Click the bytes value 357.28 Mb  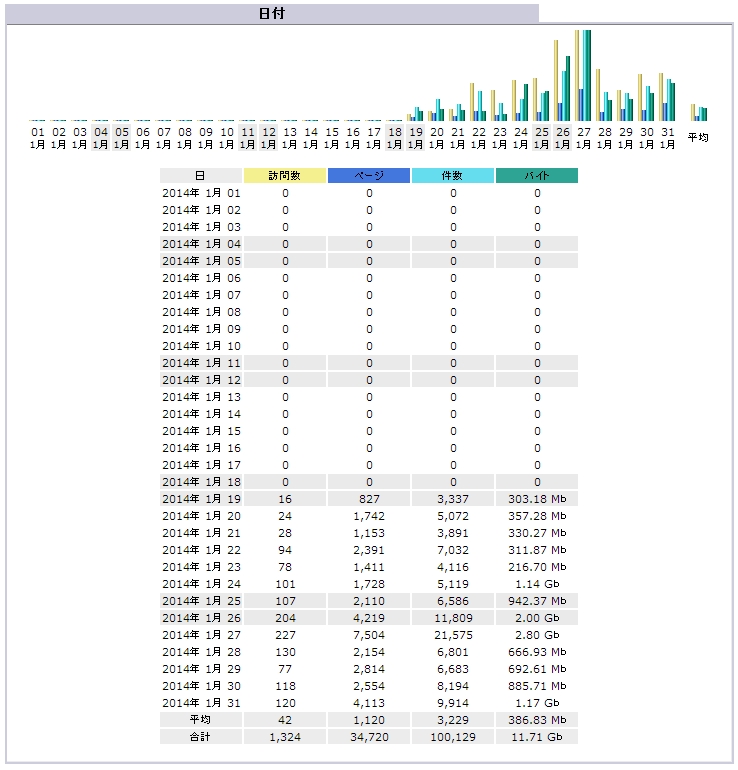click(537, 516)
